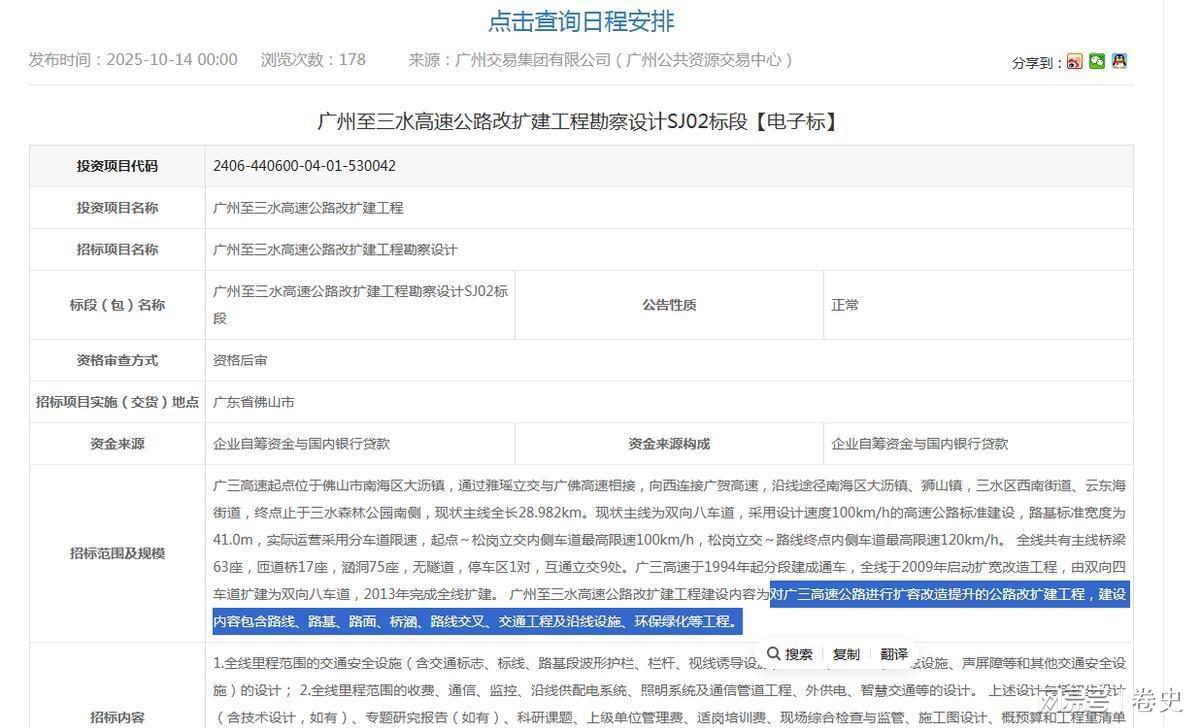This screenshot has height=728, width=1200.
Task: Share the page to Sina Weibo
Action: [x=1074, y=62]
